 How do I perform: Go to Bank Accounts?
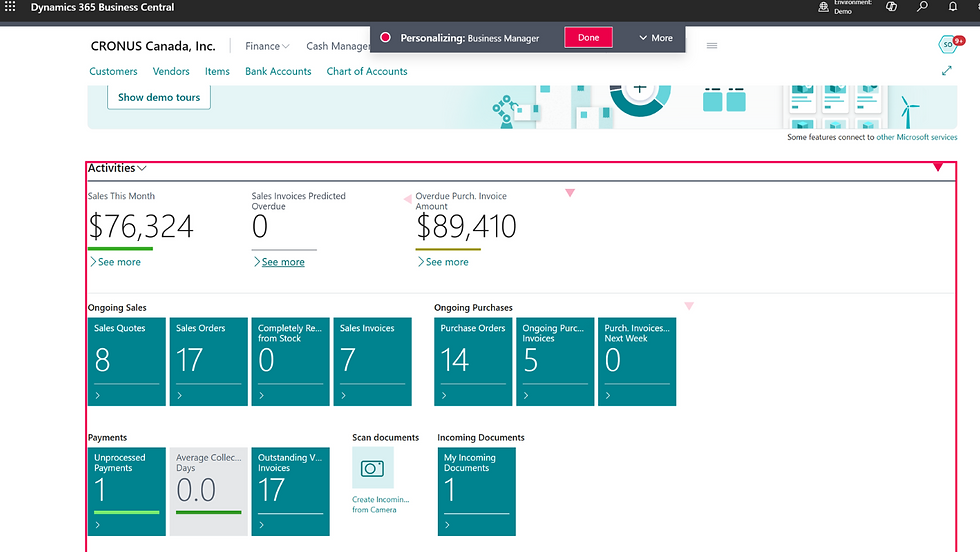[278, 71]
